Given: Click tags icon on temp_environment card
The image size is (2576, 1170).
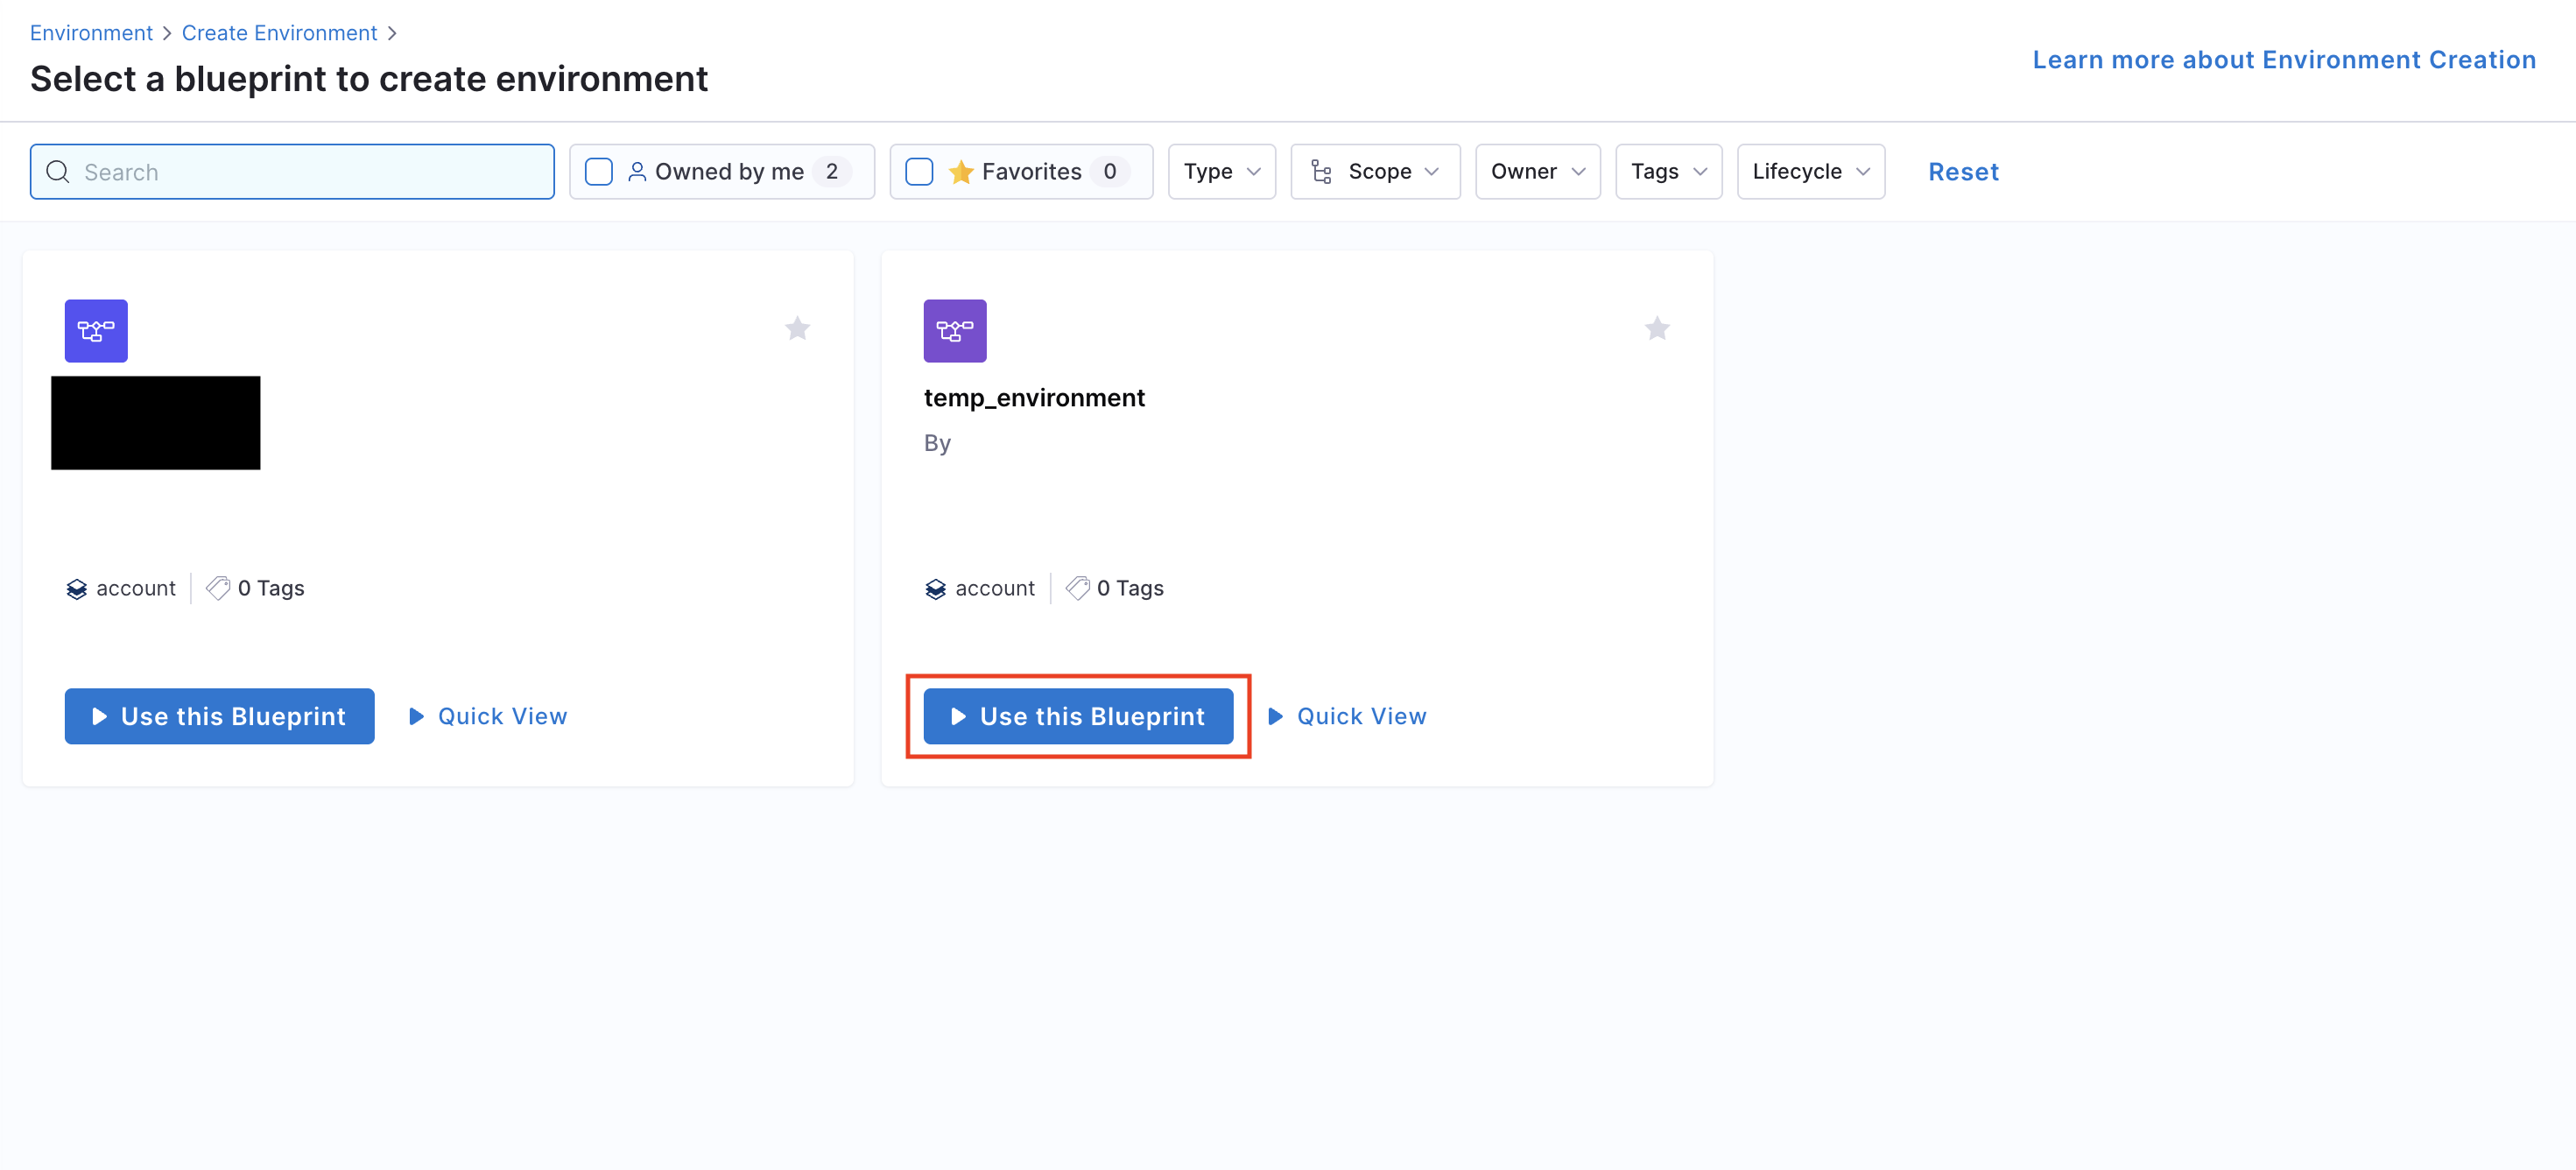Looking at the screenshot, I should point(1077,588).
